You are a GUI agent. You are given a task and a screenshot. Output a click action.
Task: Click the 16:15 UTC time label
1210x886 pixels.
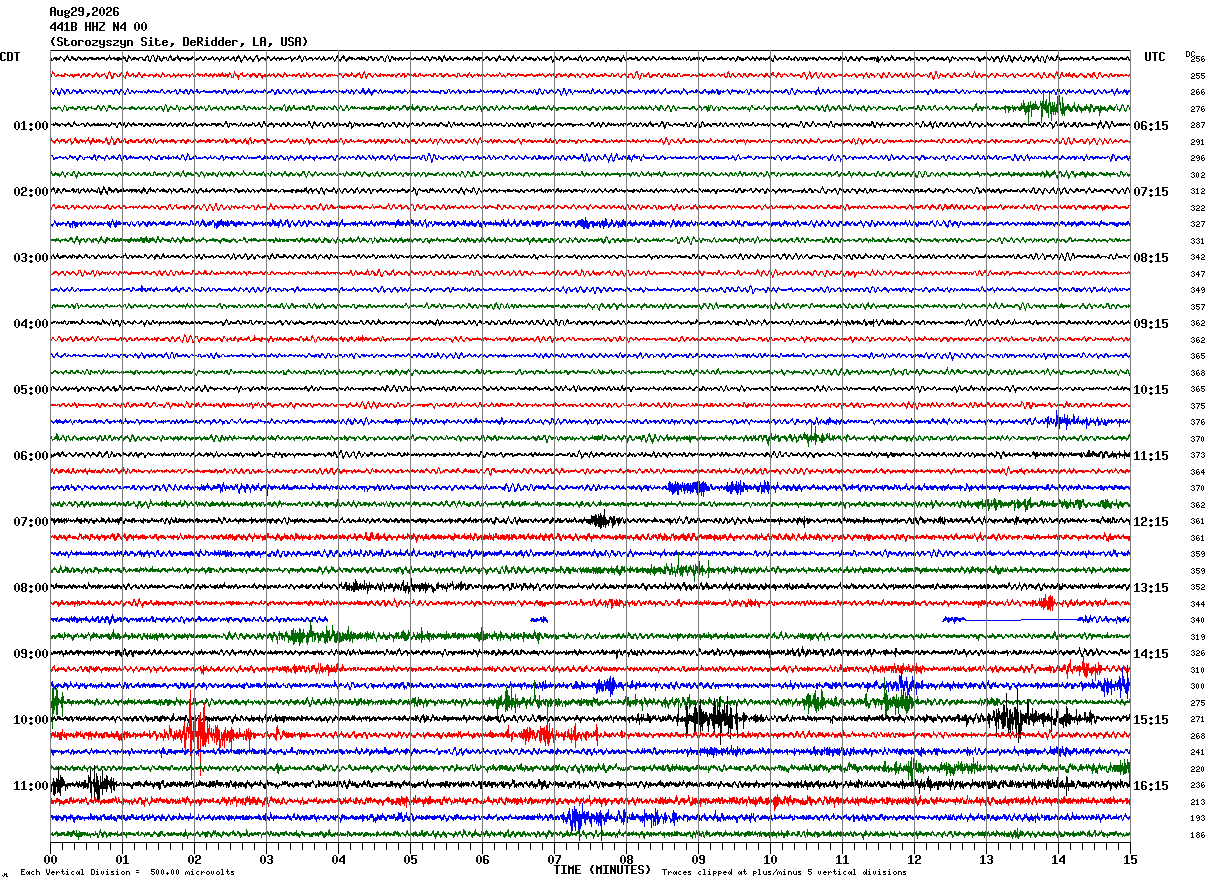1151,786
